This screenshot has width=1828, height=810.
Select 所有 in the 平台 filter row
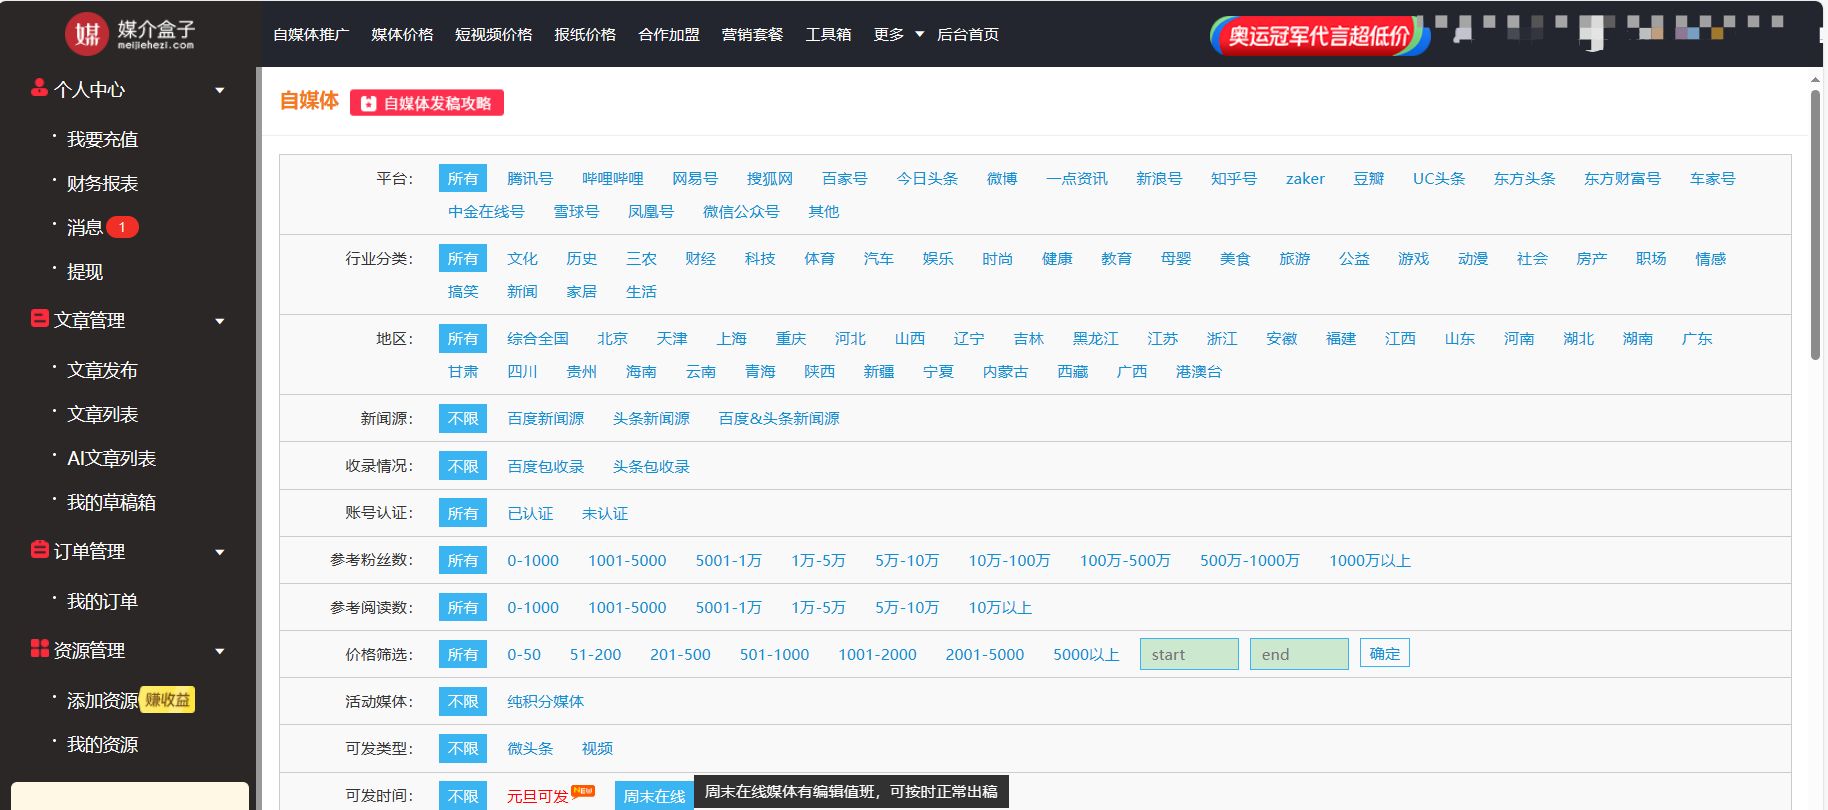coord(463,178)
